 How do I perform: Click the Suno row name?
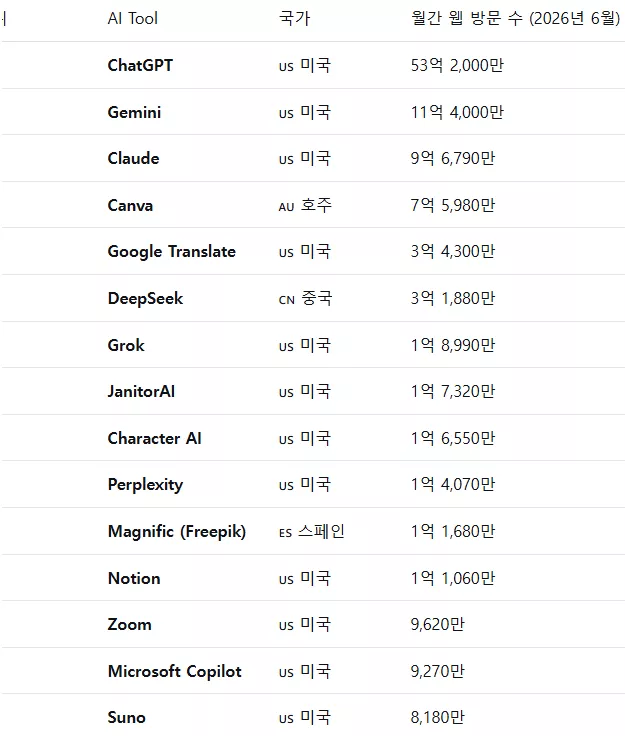point(126,717)
